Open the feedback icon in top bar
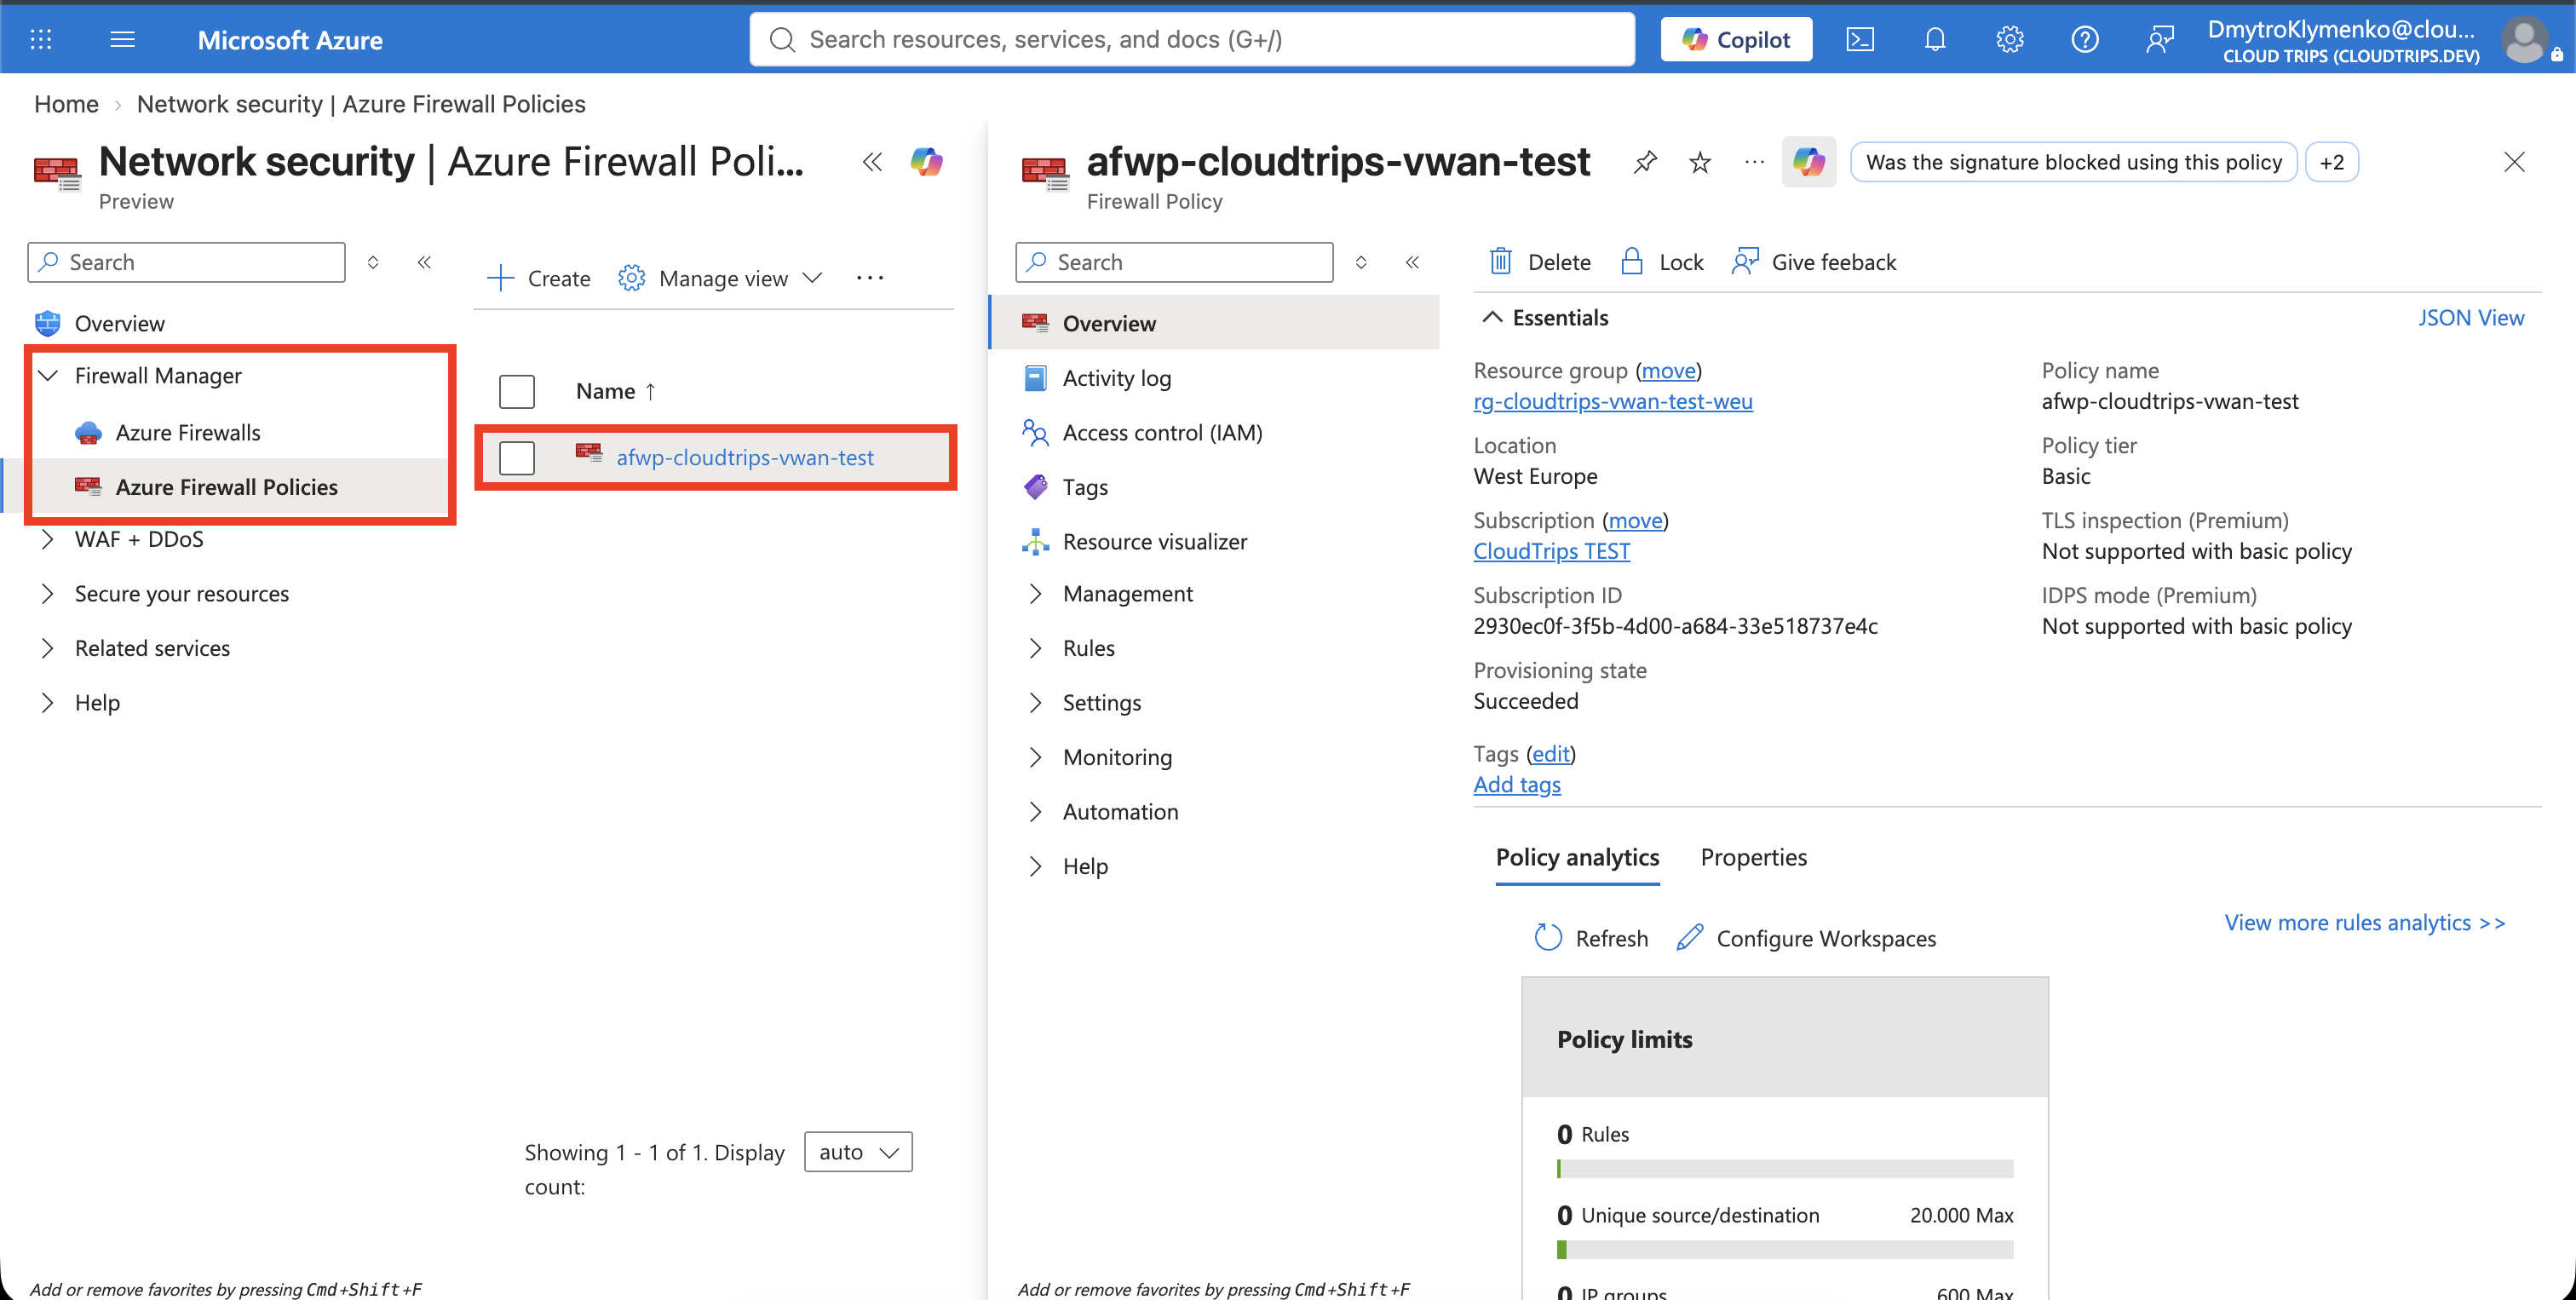The image size is (2576, 1300). [x=2160, y=39]
